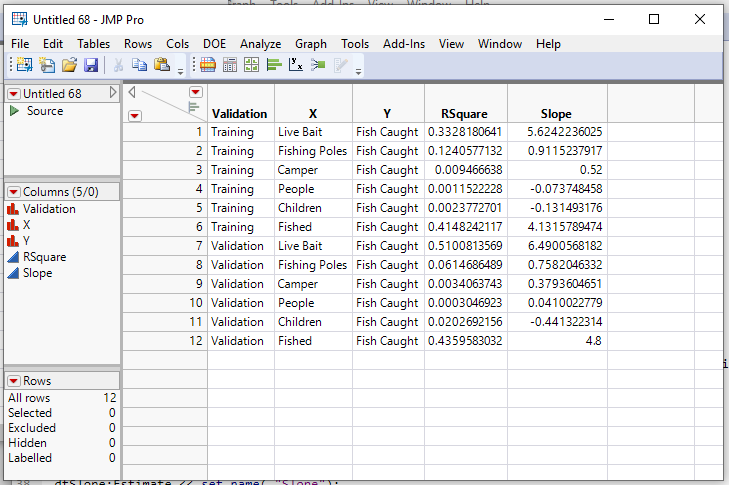This screenshot has height=485, width=729.
Task: Open the Add-Ins menu
Action: 404,44
